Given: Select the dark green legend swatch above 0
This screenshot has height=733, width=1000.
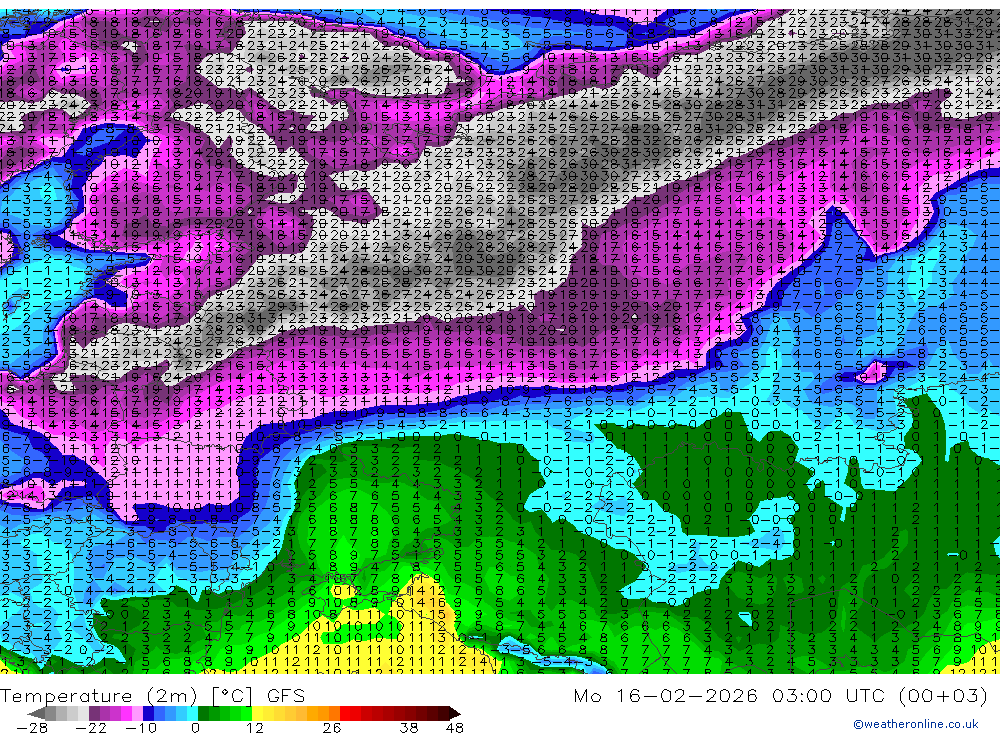Looking at the screenshot, I should (x=203, y=714).
